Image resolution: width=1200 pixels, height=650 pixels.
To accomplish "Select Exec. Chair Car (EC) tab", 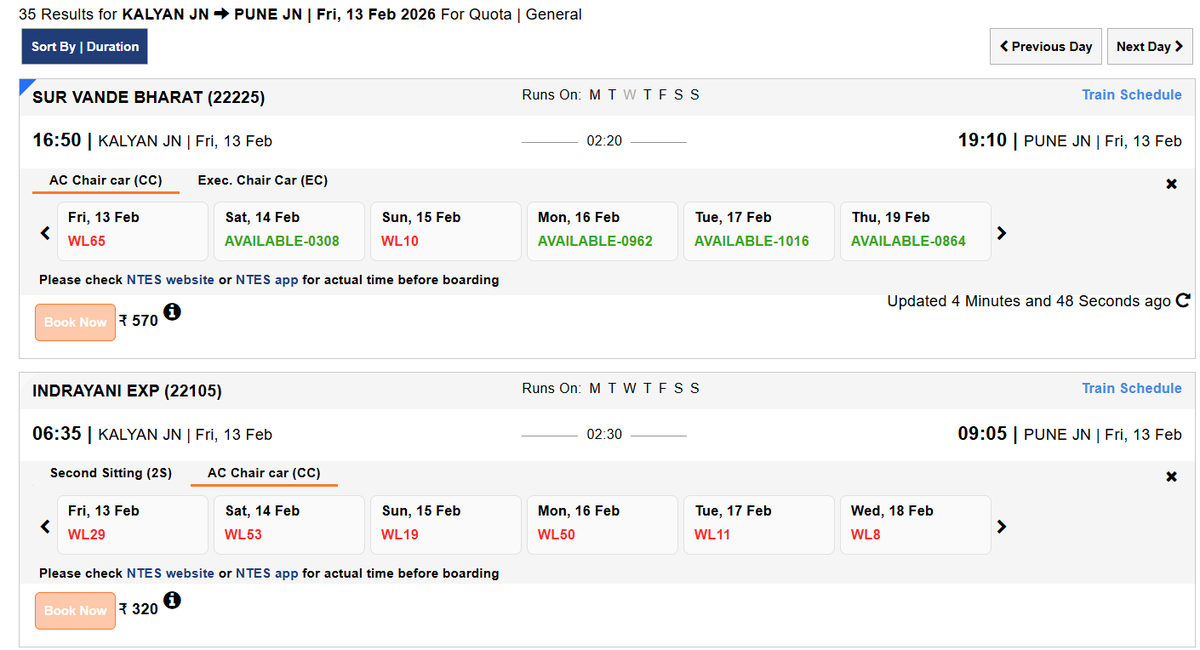I will pyautogui.click(x=263, y=181).
